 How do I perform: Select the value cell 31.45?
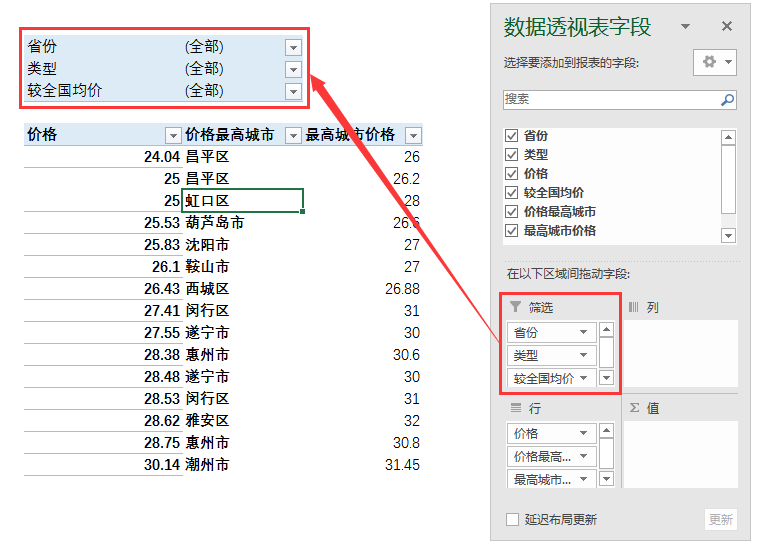tap(363, 465)
